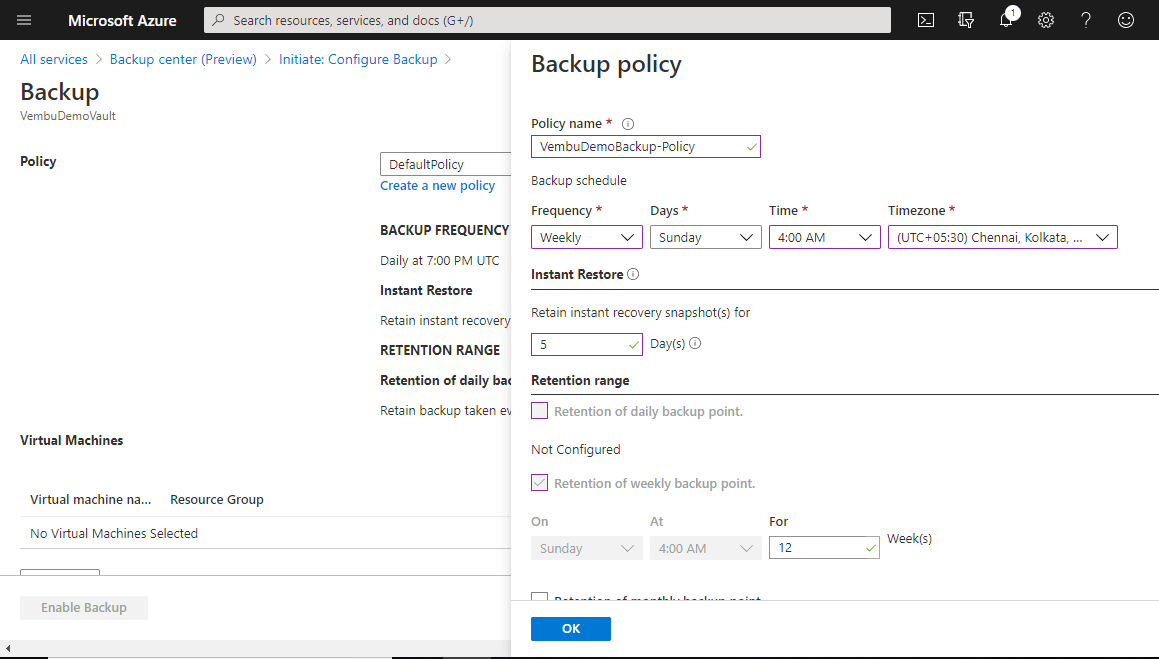Click 'Daily at 7:00 PM UTC' text
Screen dimensions: 1159x659
pos(440,260)
